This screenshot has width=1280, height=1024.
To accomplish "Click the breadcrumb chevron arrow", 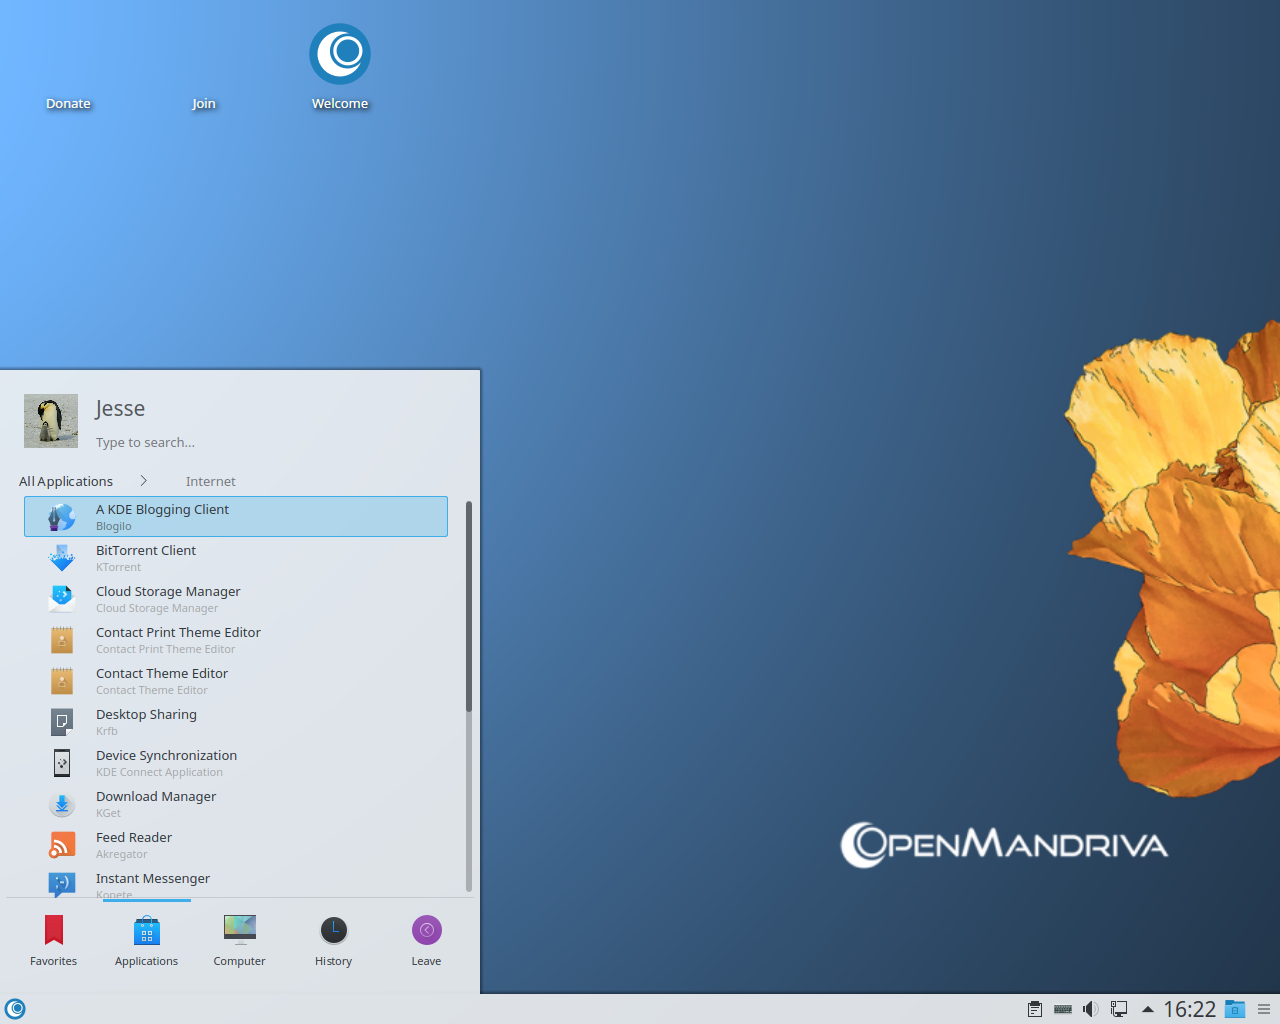I will click(x=144, y=481).
